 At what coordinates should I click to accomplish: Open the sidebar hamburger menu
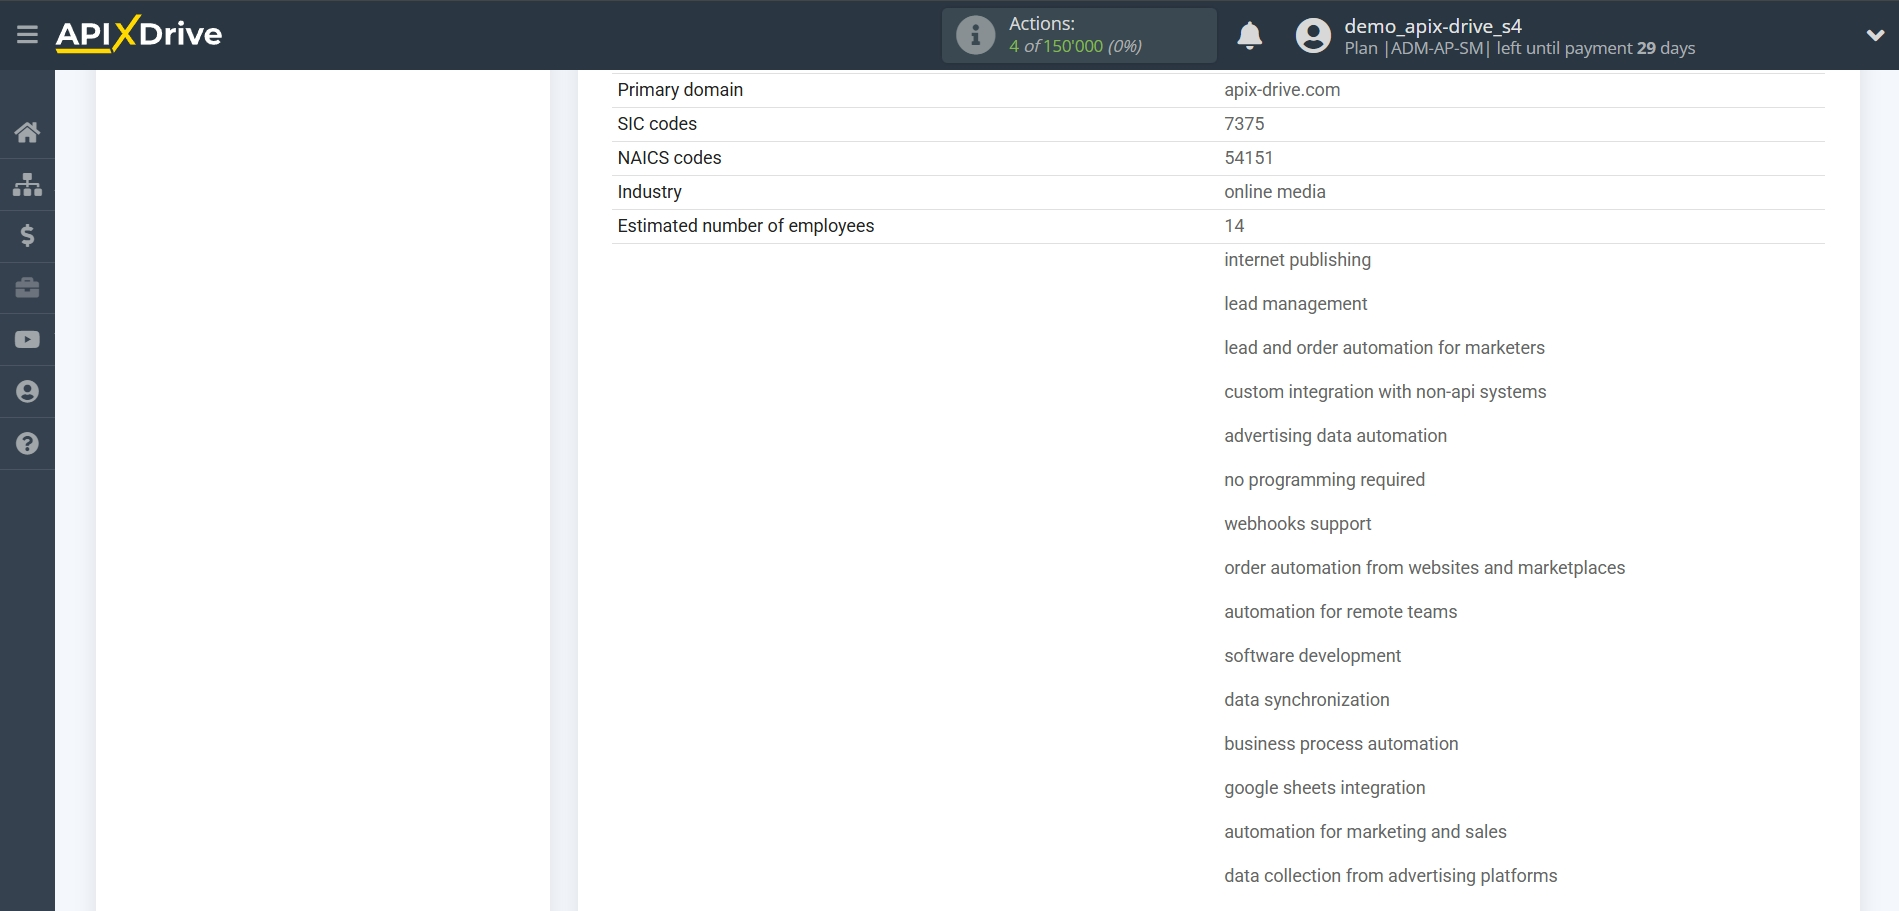coord(27,34)
